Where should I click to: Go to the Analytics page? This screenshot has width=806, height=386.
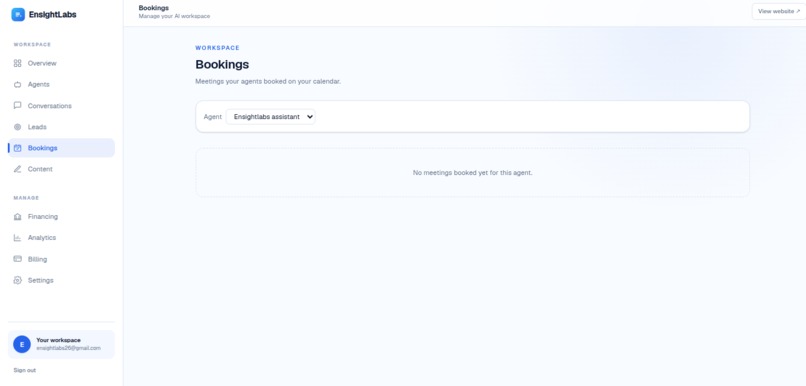(x=61, y=238)
